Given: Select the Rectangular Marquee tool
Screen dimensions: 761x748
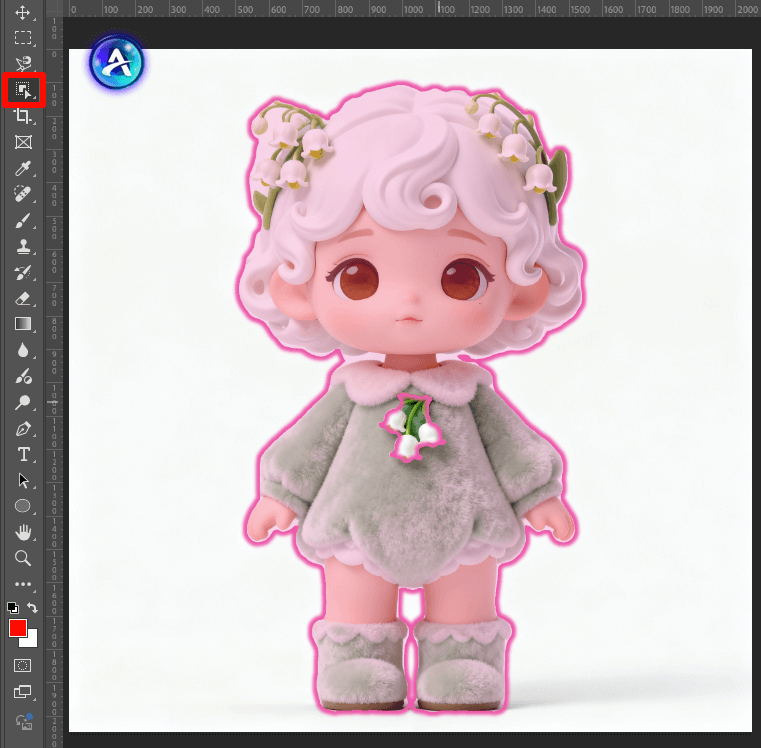Looking at the screenshot, I should coord(23,39).
